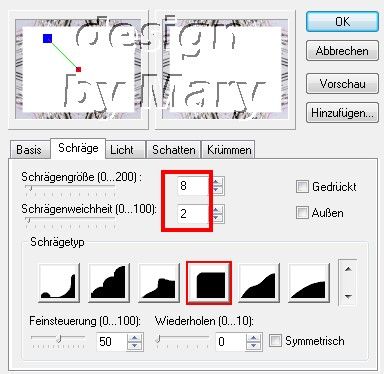384x374 pixels.
Task: Select the rounded-square bevel type
Action: [x=209, y=283]
